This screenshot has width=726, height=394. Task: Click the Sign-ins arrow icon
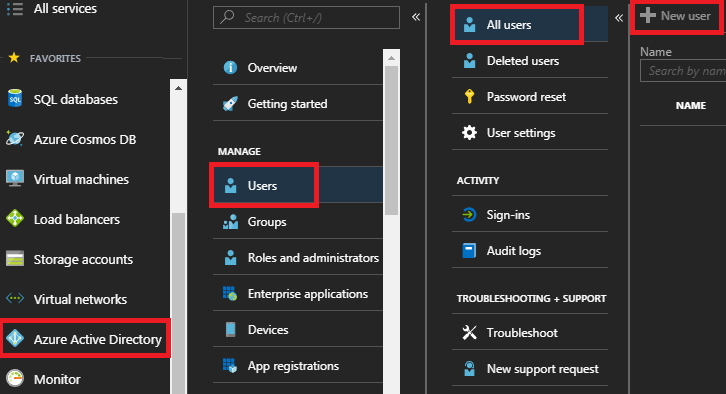click(x=469, y=215)
